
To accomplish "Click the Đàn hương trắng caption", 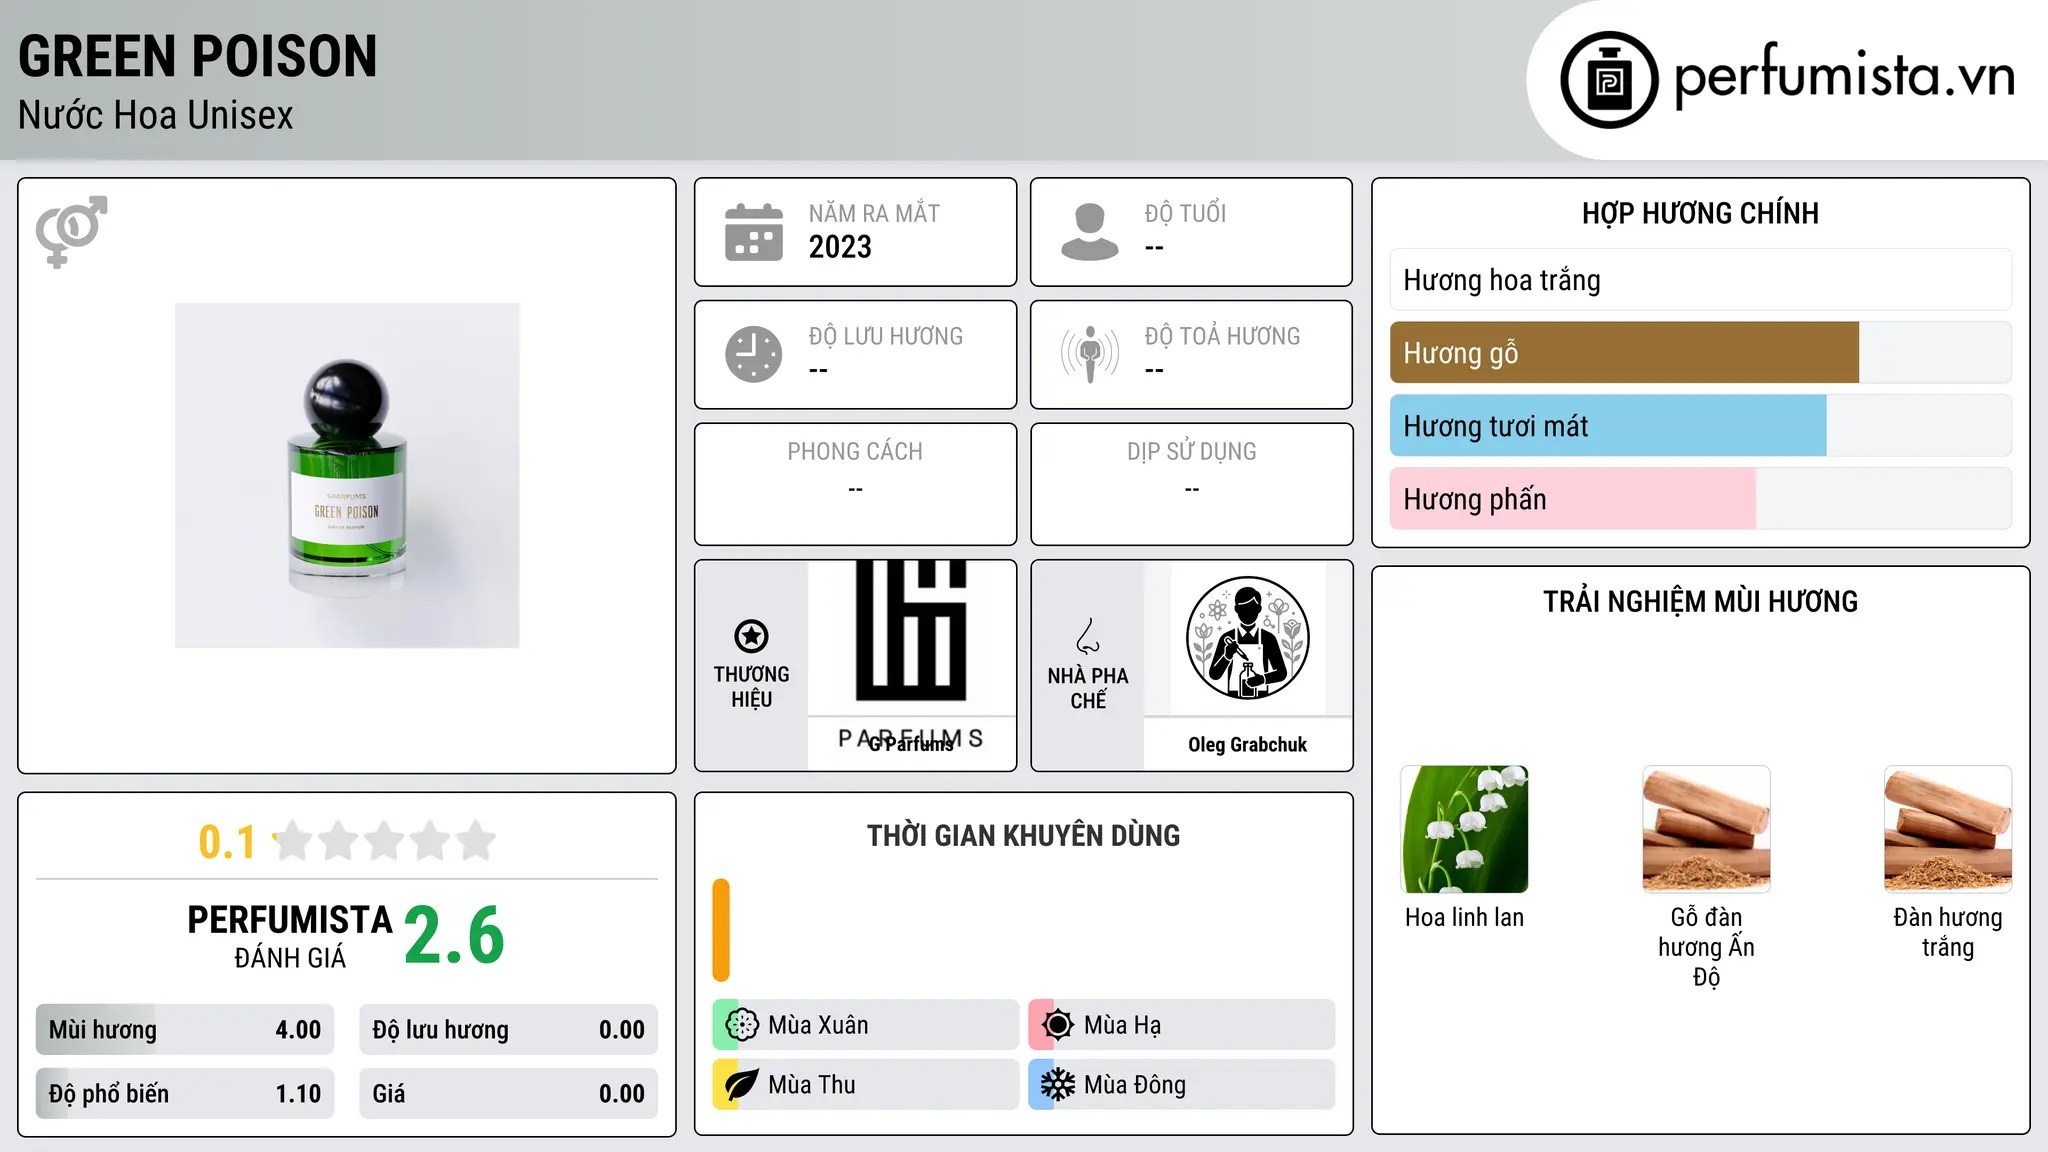I will 1948,932.
